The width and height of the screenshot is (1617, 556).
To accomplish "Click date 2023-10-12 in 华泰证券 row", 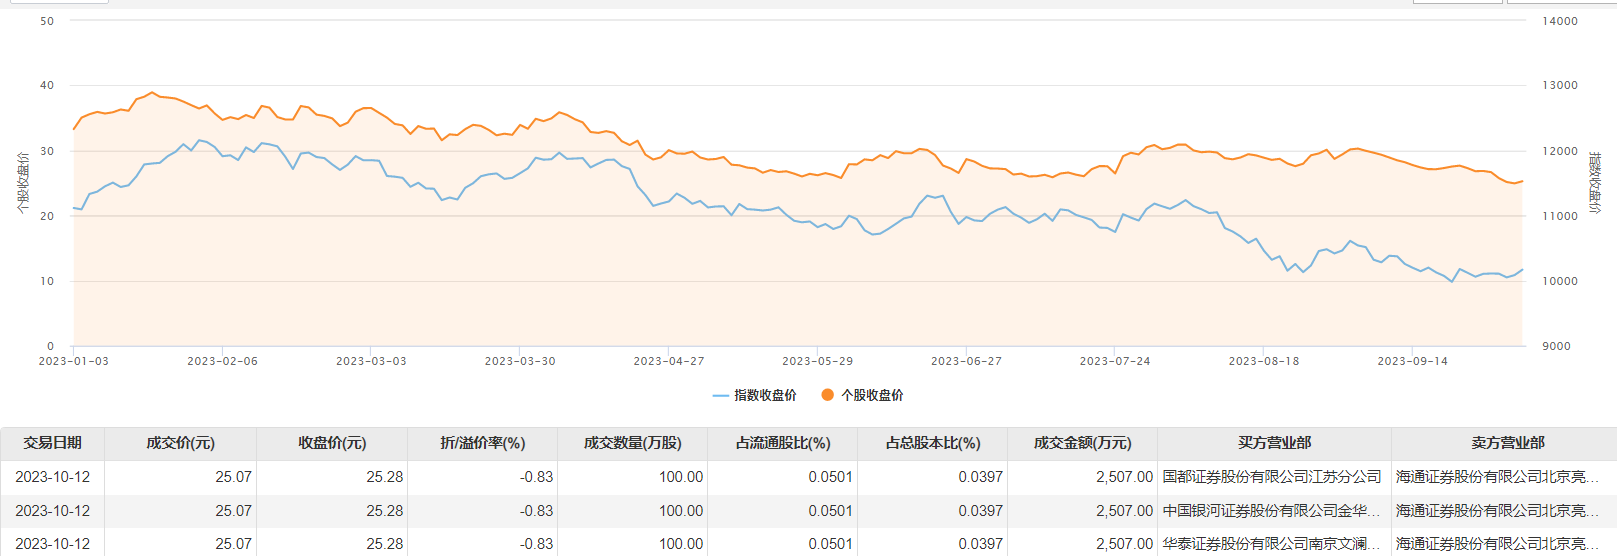I will [x=52, y=544].
